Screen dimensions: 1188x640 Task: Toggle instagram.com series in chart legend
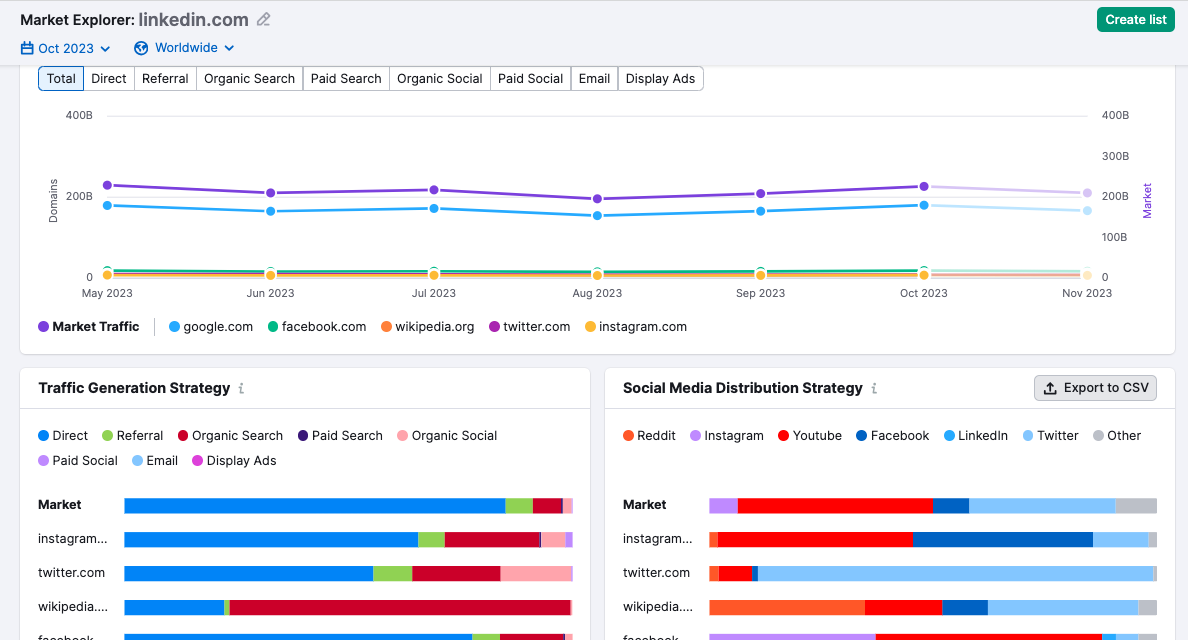point(636,326)
